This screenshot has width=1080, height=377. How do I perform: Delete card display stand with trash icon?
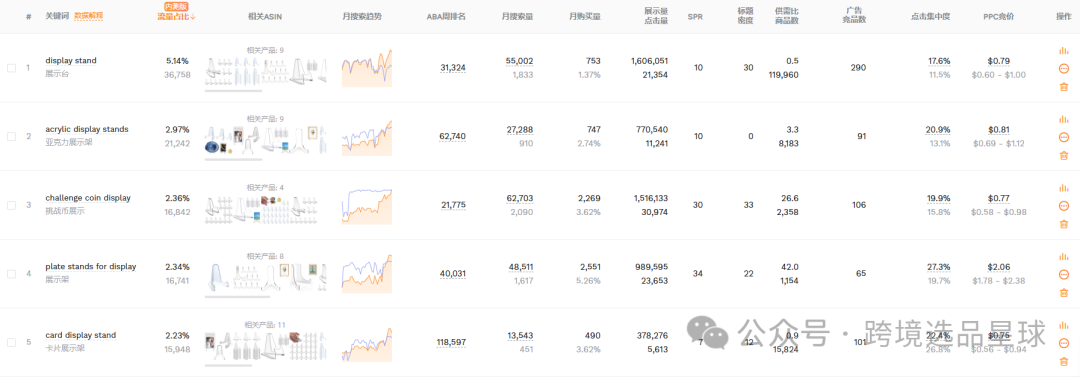point(1063,361)
